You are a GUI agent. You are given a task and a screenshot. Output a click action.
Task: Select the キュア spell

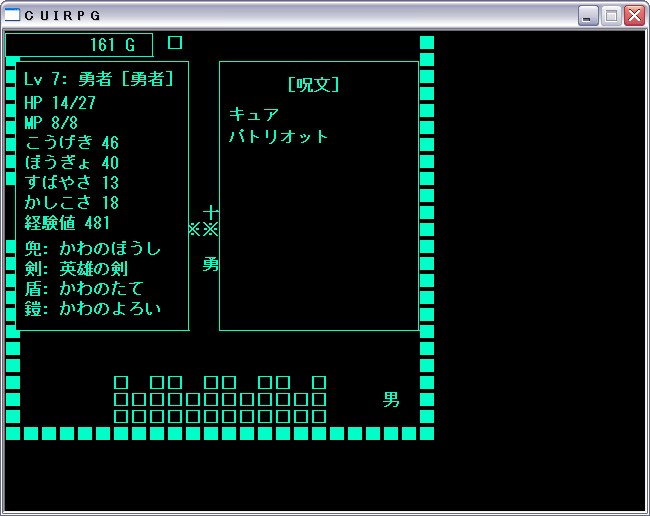click(x=254, y=114)
